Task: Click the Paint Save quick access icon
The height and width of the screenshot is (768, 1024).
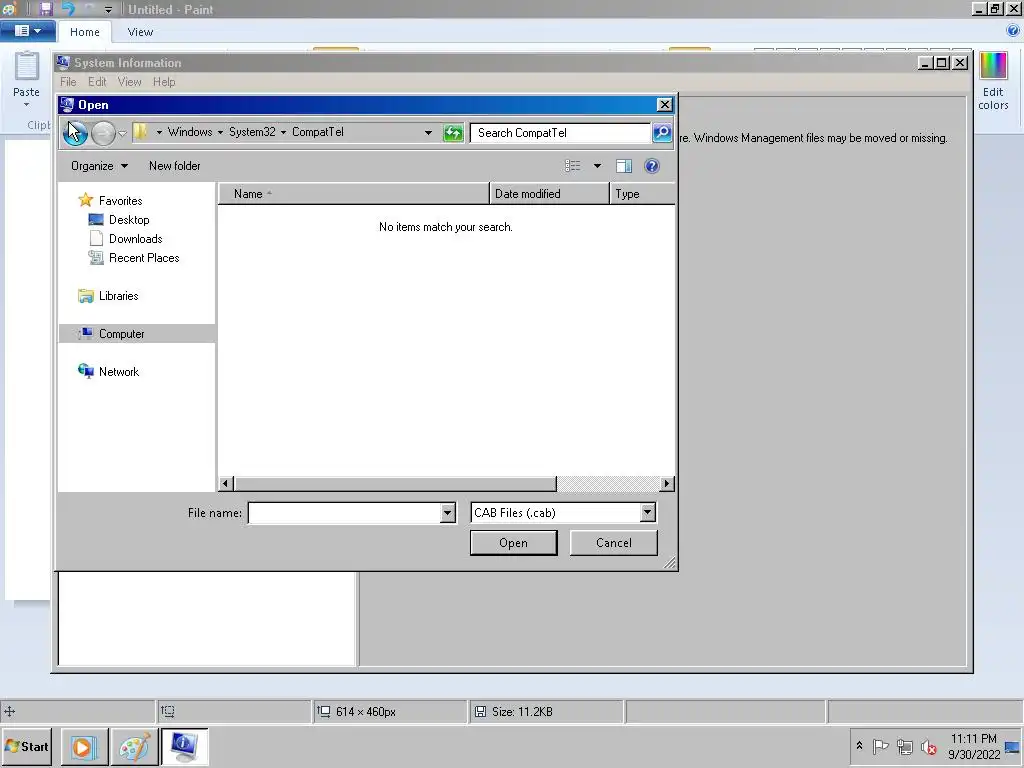Action: pos(46,9)
